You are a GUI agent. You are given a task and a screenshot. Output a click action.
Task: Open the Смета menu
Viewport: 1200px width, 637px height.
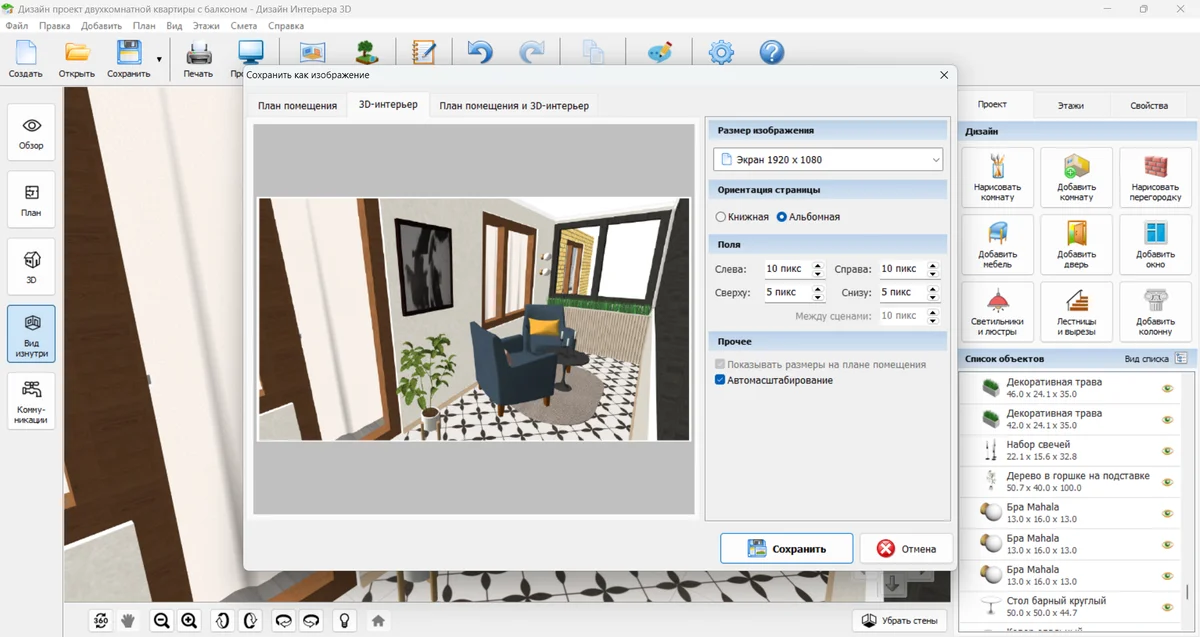(x=243, y=25)
